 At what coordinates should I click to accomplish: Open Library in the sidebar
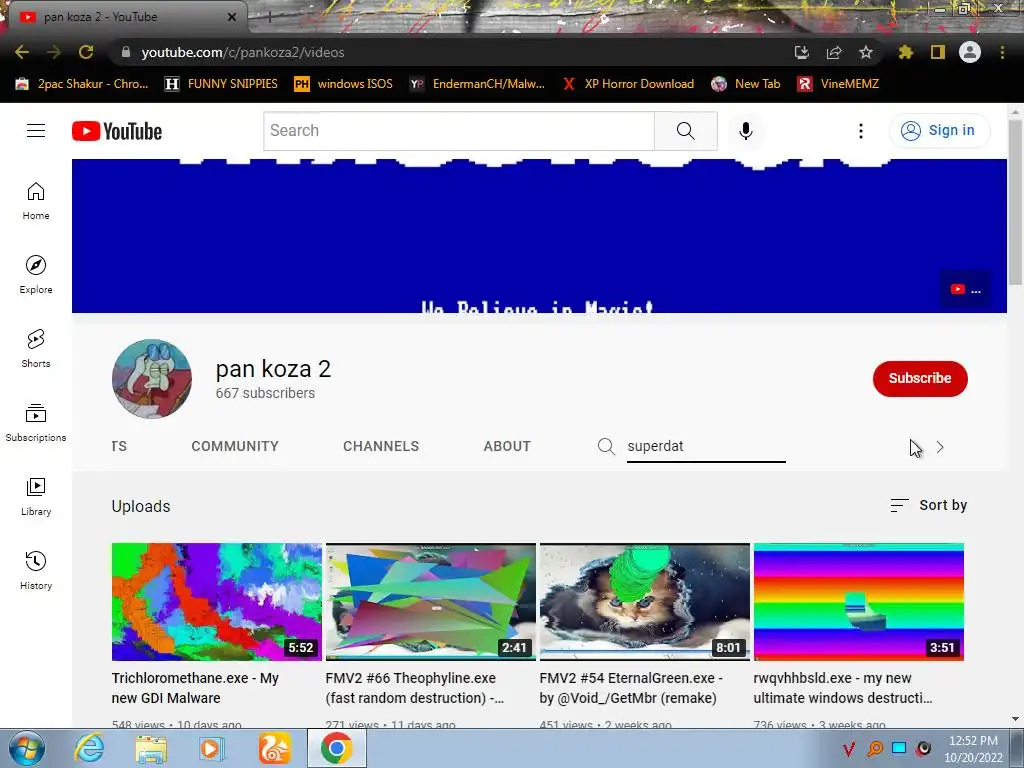coord(36,497)
